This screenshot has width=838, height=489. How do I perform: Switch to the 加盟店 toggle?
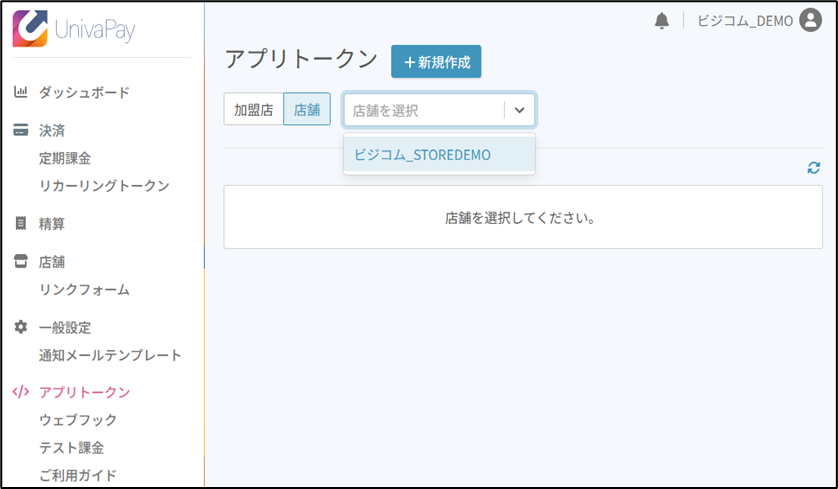pos(253,110)
